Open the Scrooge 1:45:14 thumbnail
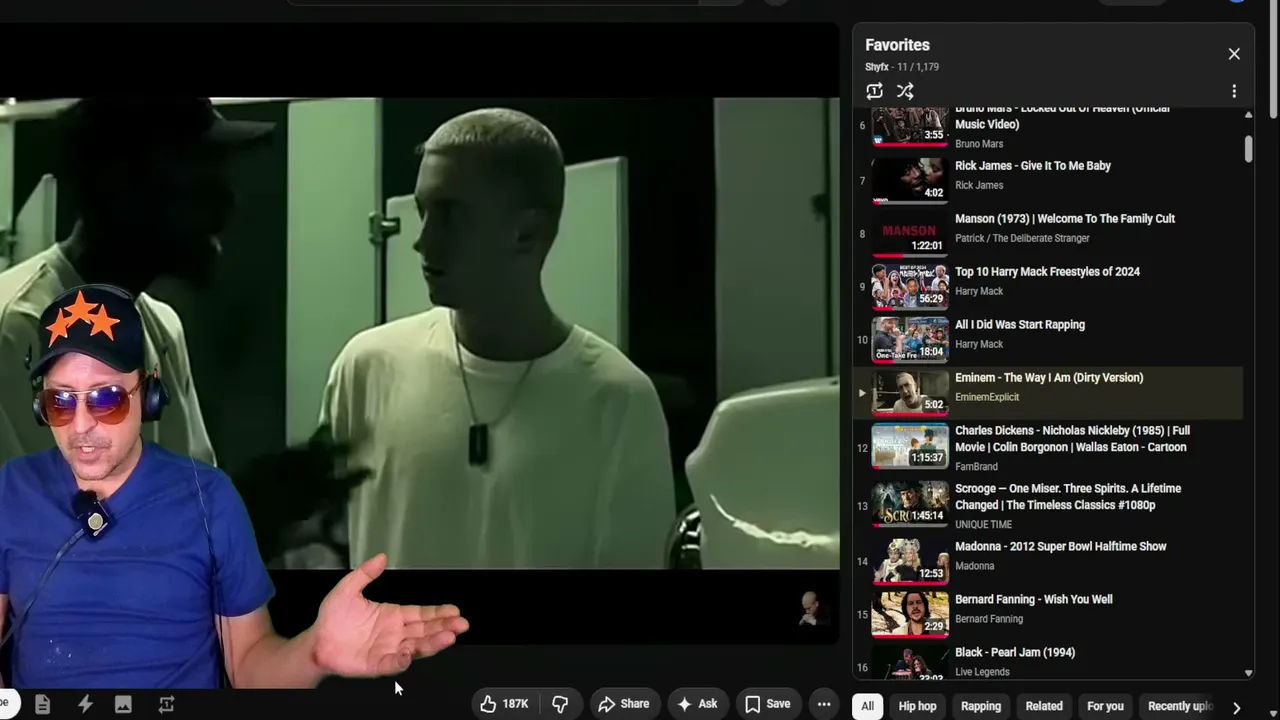Screen dimensions: 1280x720 [x=910, y=504]
